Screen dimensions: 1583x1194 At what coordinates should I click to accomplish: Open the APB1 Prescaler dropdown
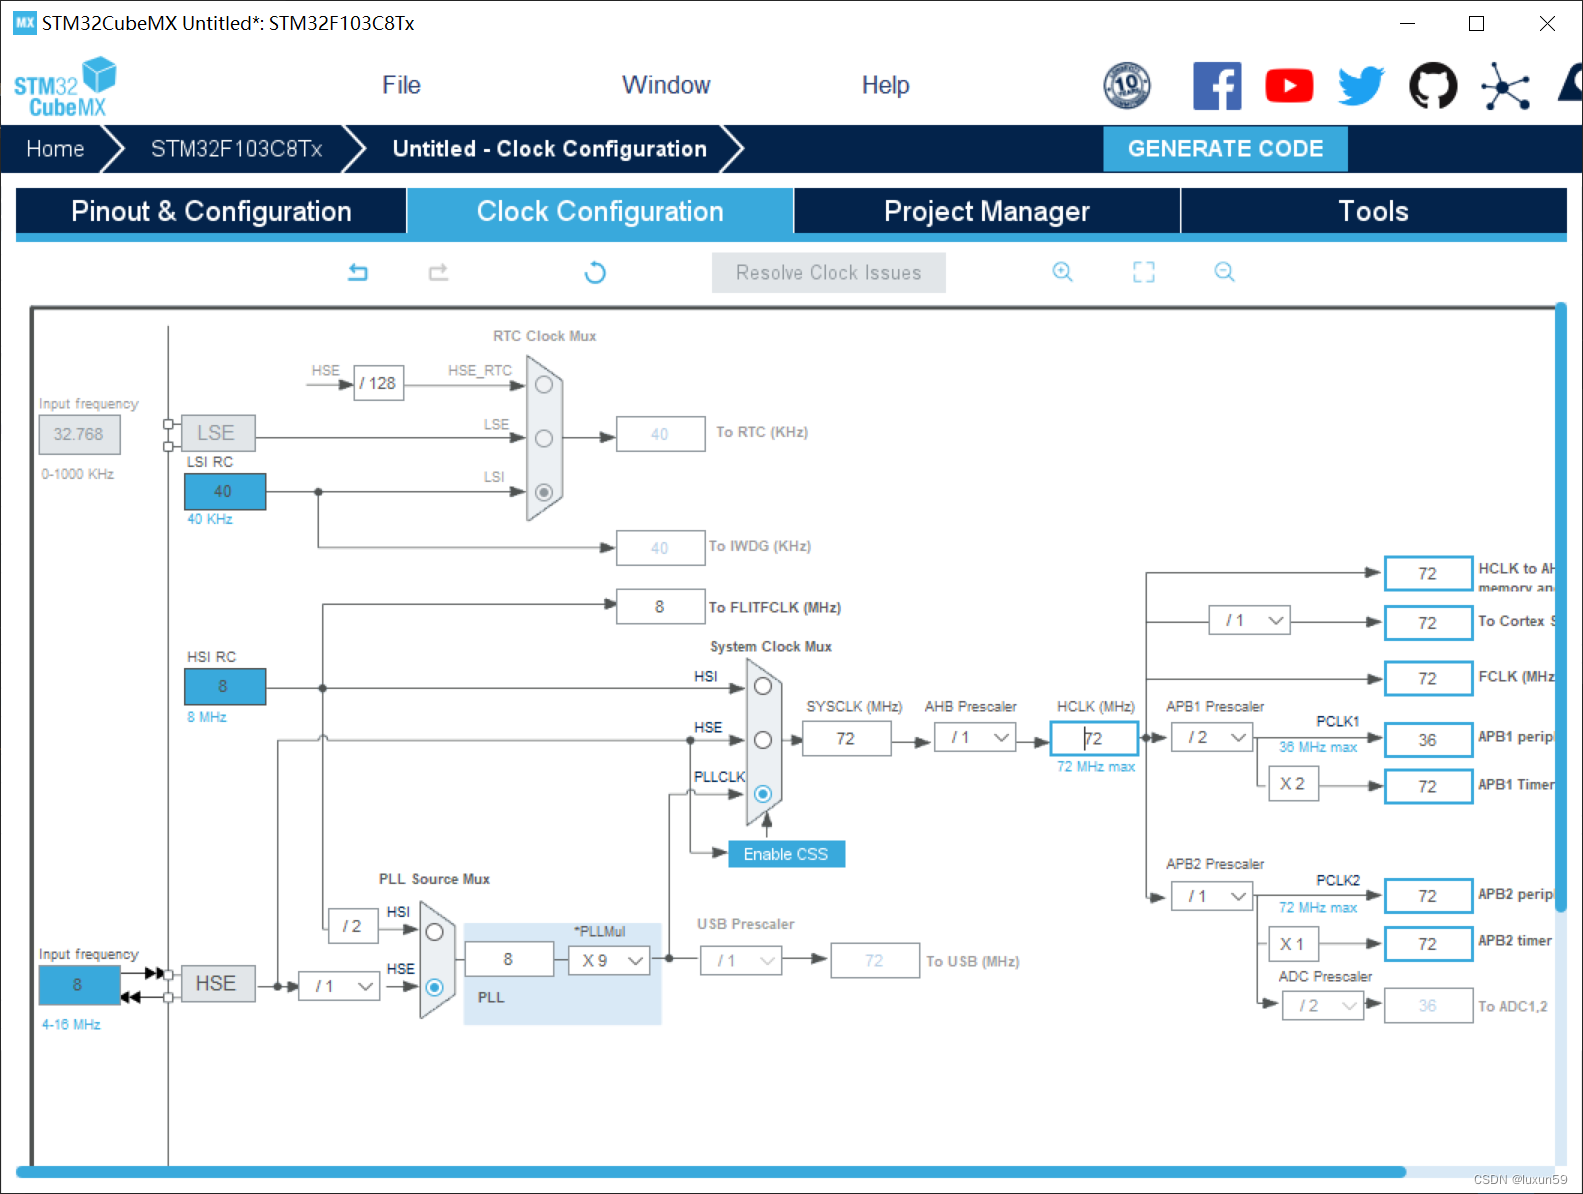pos(1212,738)
